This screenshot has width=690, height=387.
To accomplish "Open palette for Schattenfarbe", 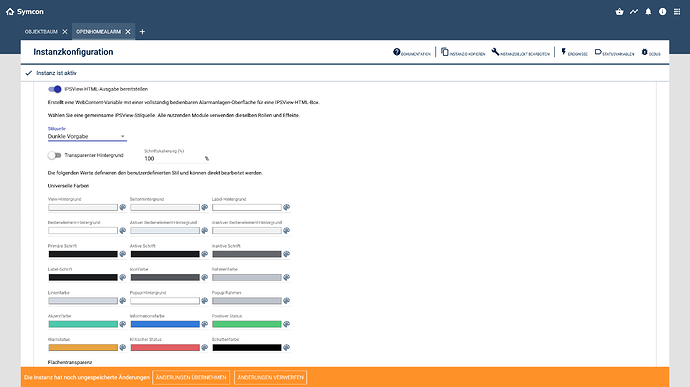I will [286, 347].
